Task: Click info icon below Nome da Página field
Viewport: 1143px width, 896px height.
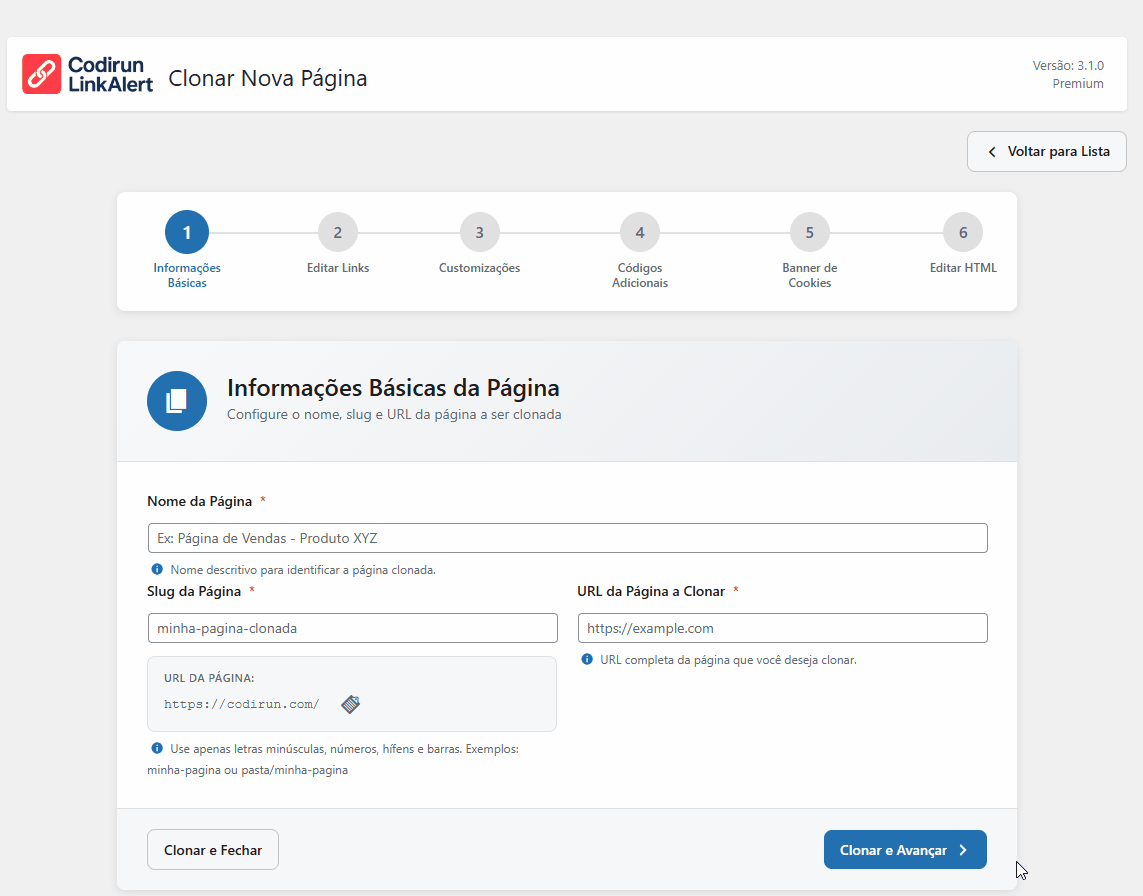Action: pos(157,570)
